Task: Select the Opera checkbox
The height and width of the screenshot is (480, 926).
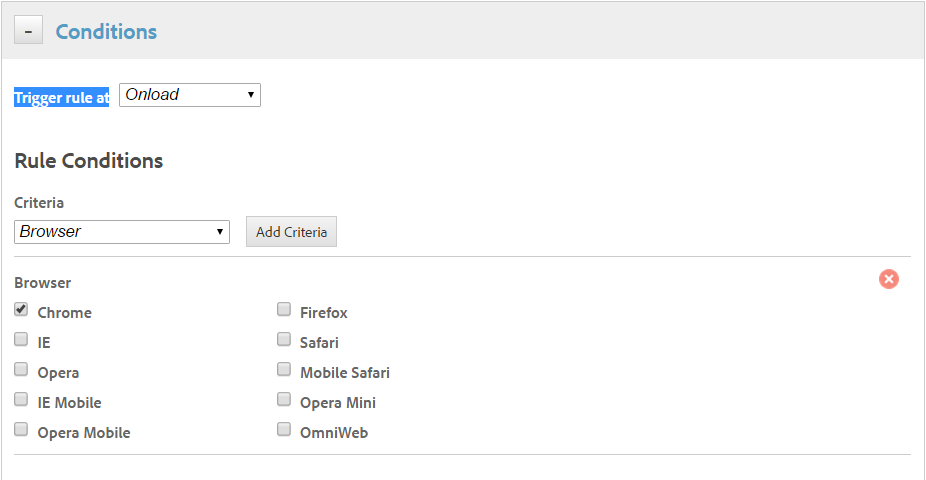Action: (21, 369)
